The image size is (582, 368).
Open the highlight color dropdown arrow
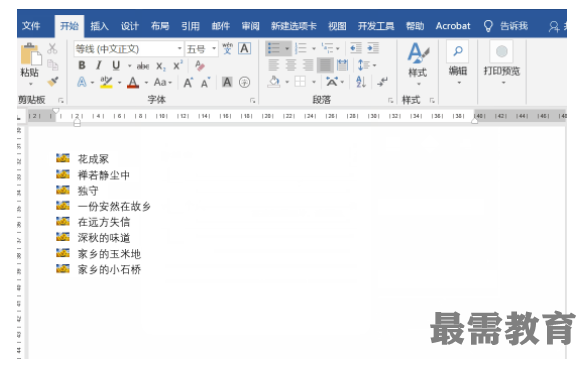pyautogui.click(x=120, y=82)
